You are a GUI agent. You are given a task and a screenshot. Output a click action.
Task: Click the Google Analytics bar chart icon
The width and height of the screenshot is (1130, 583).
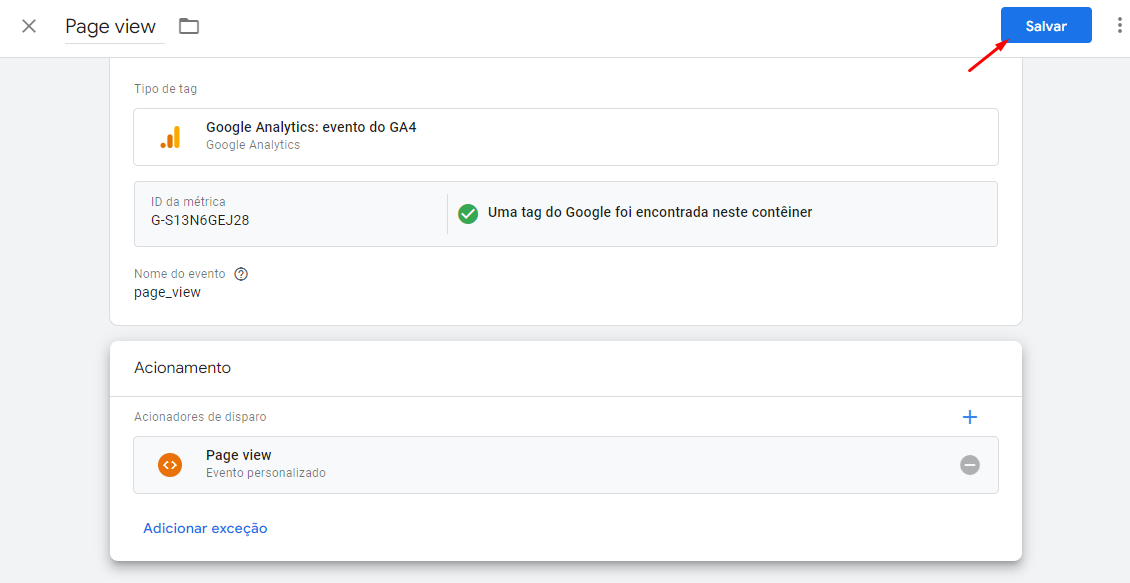tap(171, 137)
